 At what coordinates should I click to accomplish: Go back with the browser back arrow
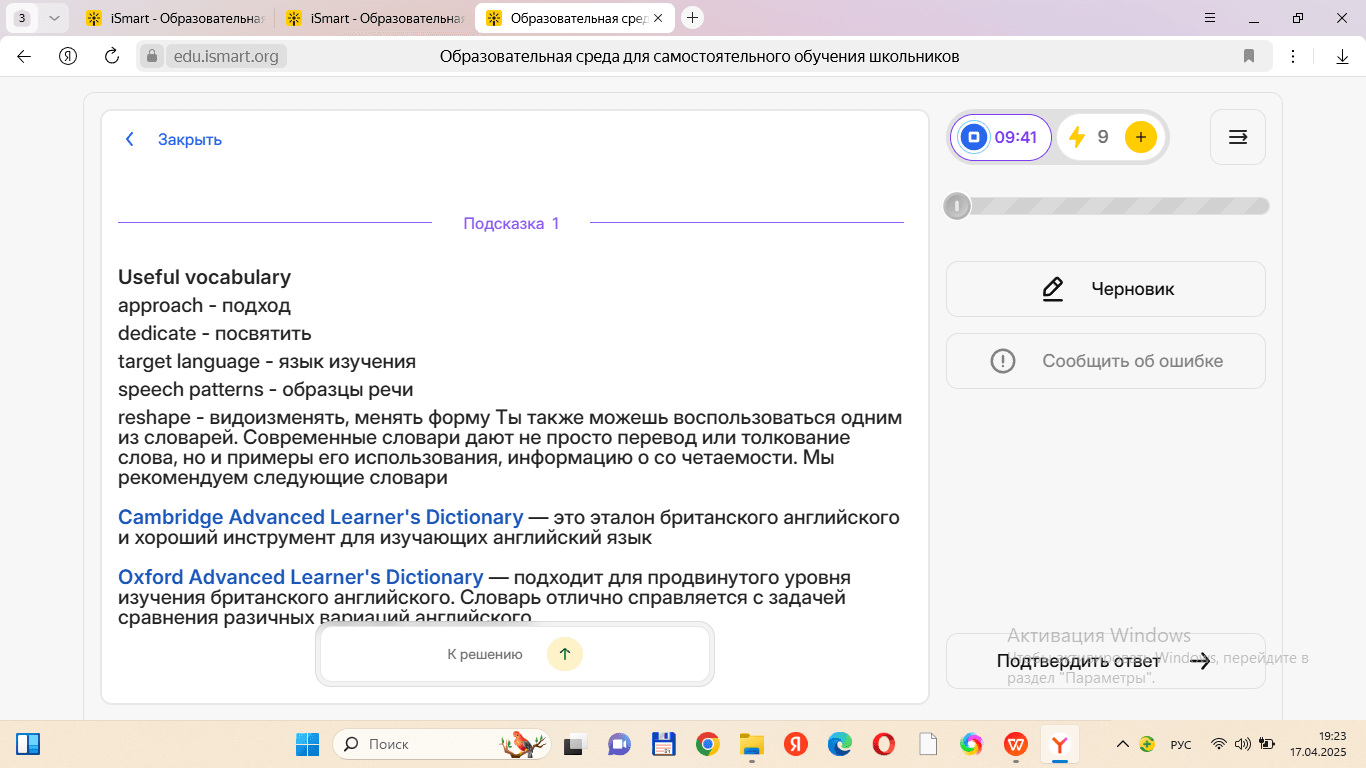tap(24, 56)
